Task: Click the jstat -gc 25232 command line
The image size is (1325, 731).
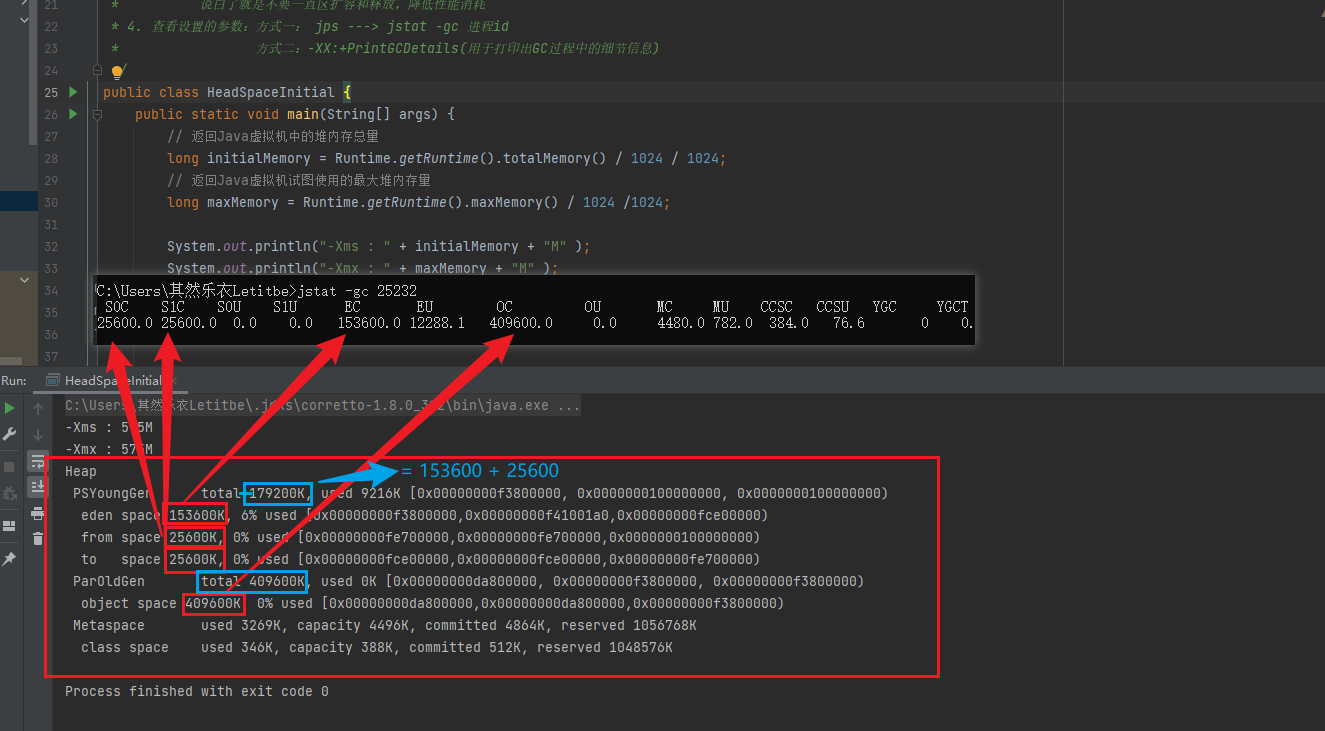Action: [257, 290]
